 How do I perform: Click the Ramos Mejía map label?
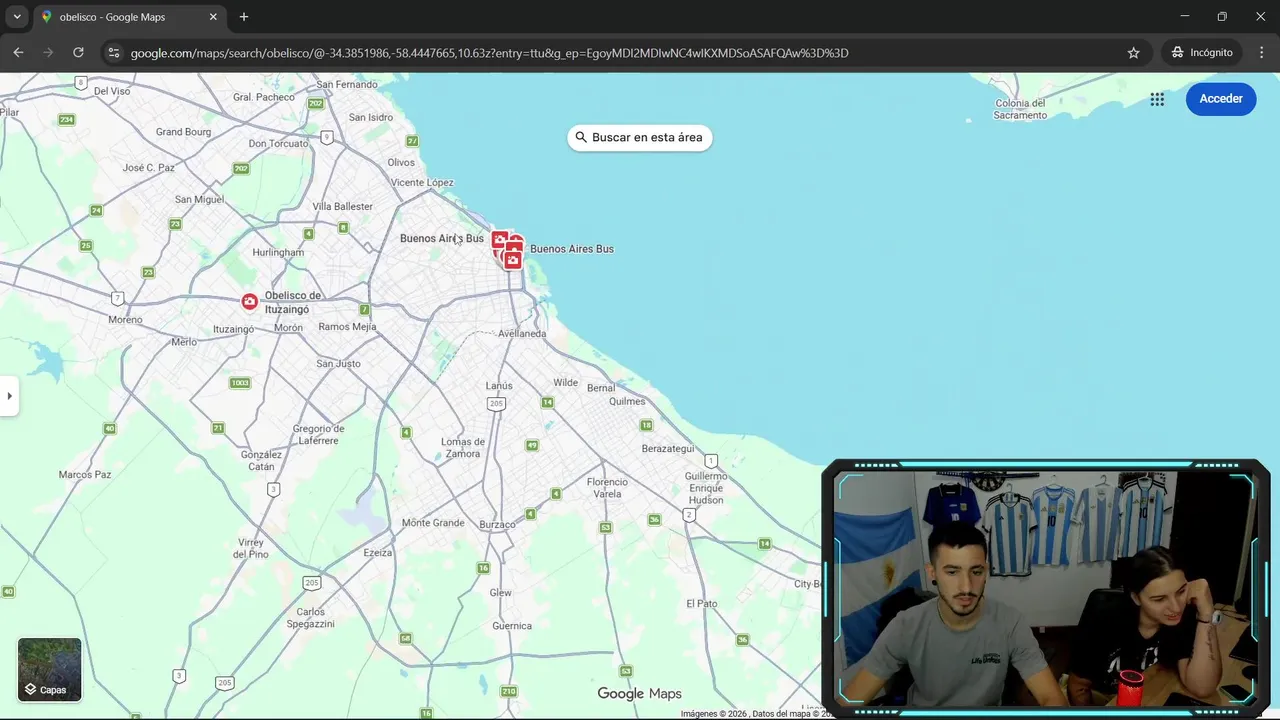tap(348, 326)
